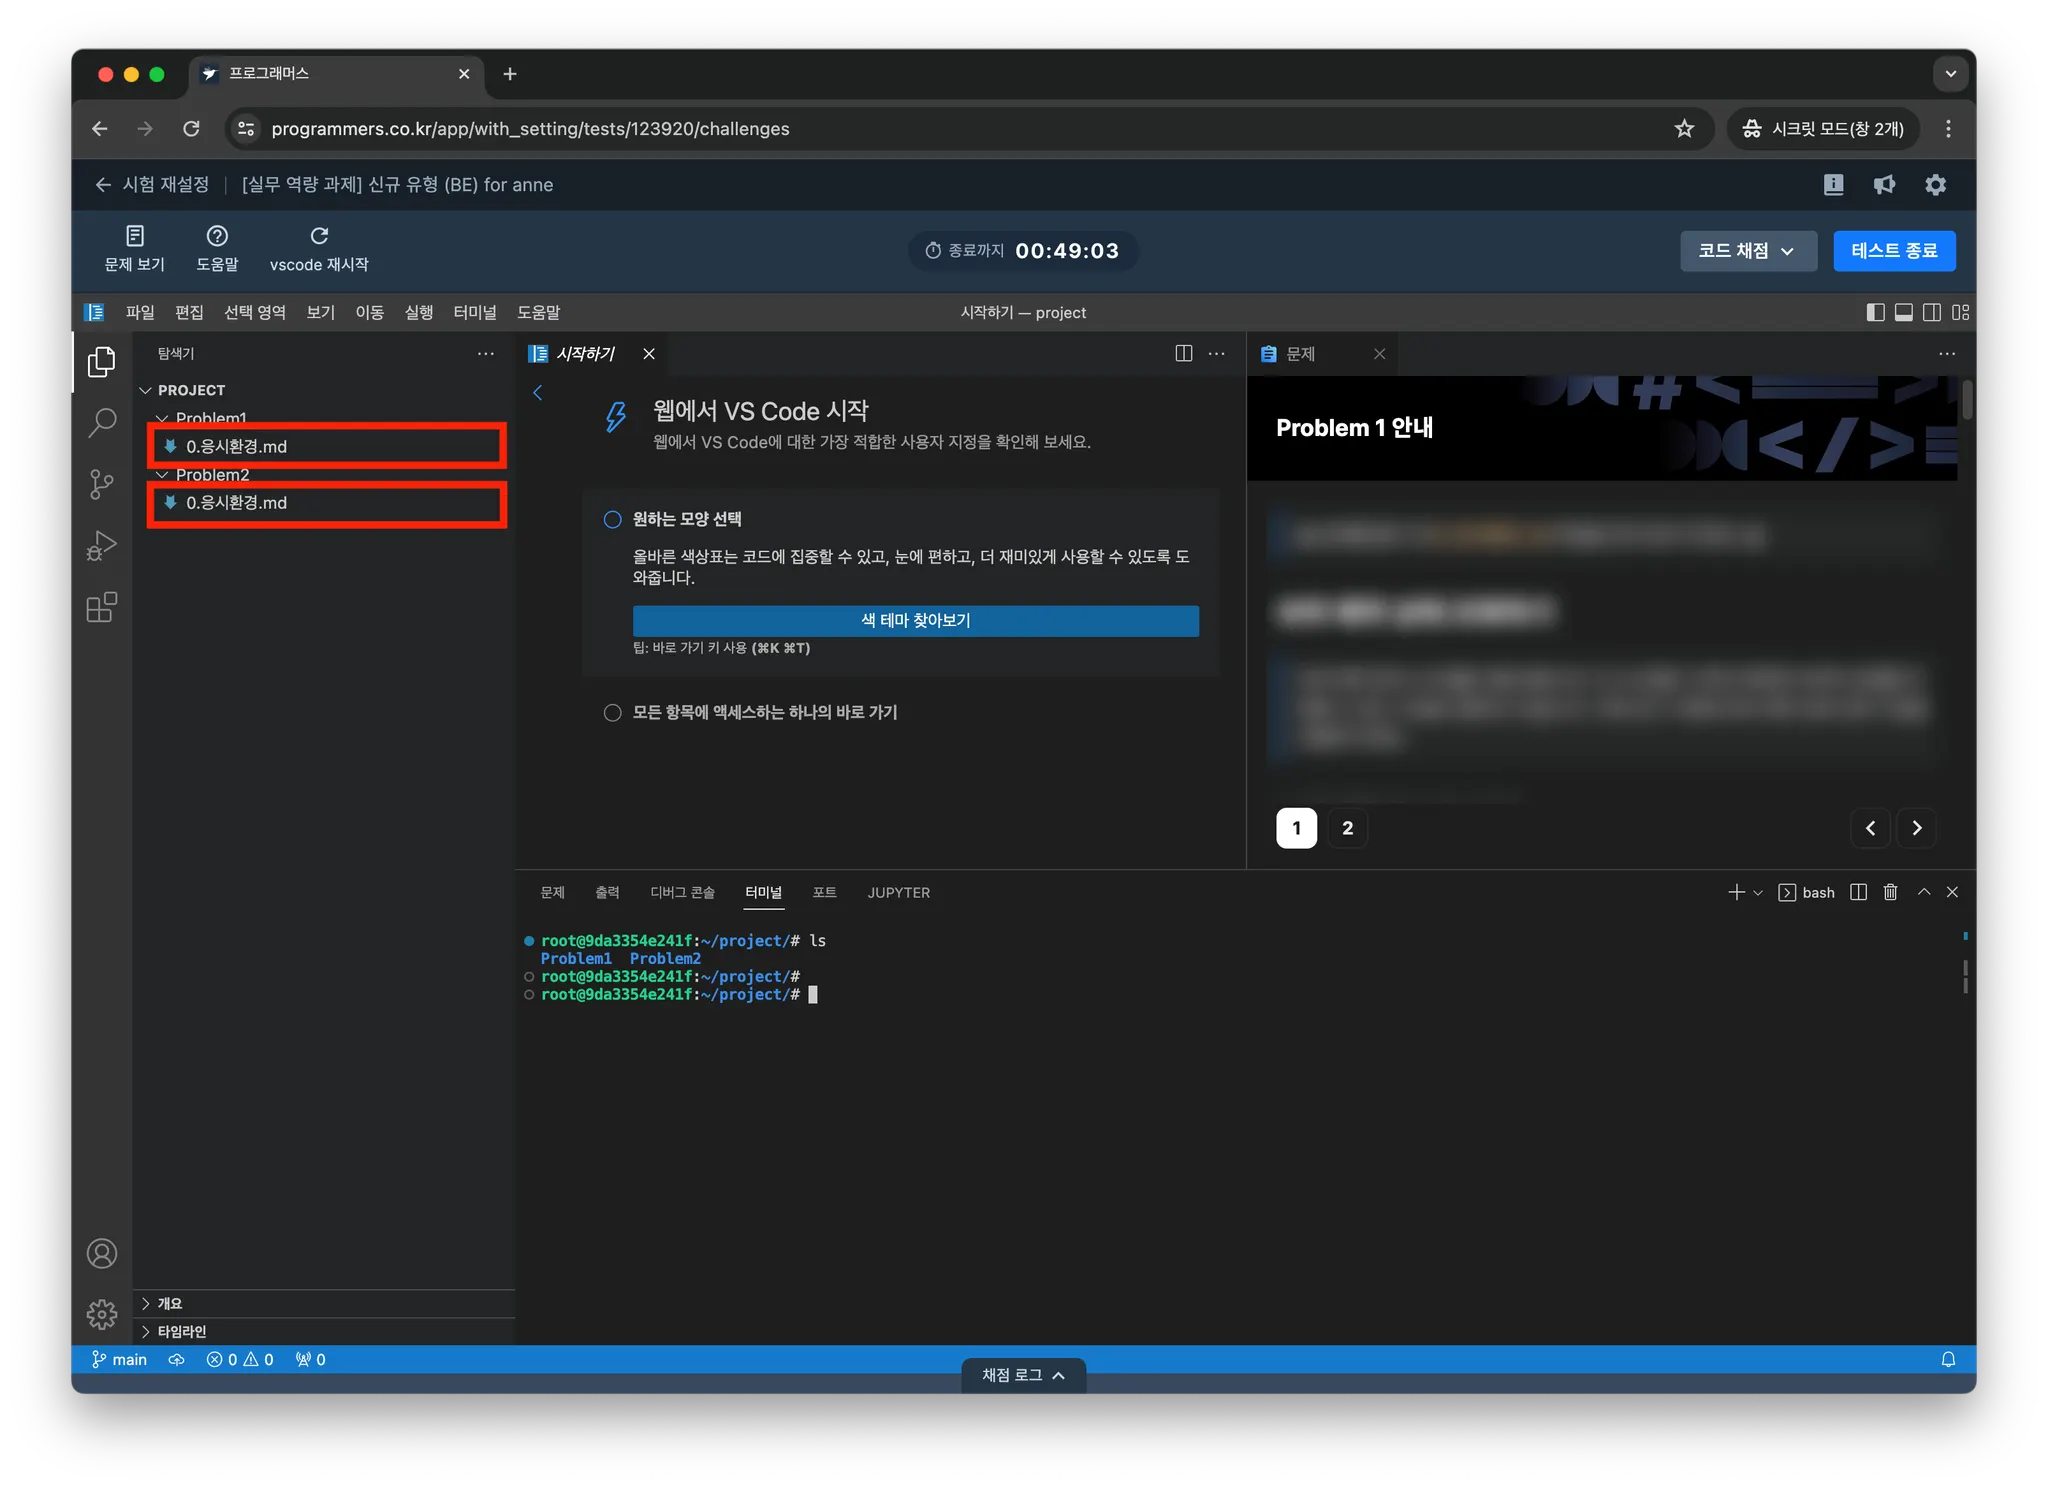This screenshot has width=2048, height=1488.
Task: Open the 도움말 help icon in toolbar
Action: tap(217, 236)
